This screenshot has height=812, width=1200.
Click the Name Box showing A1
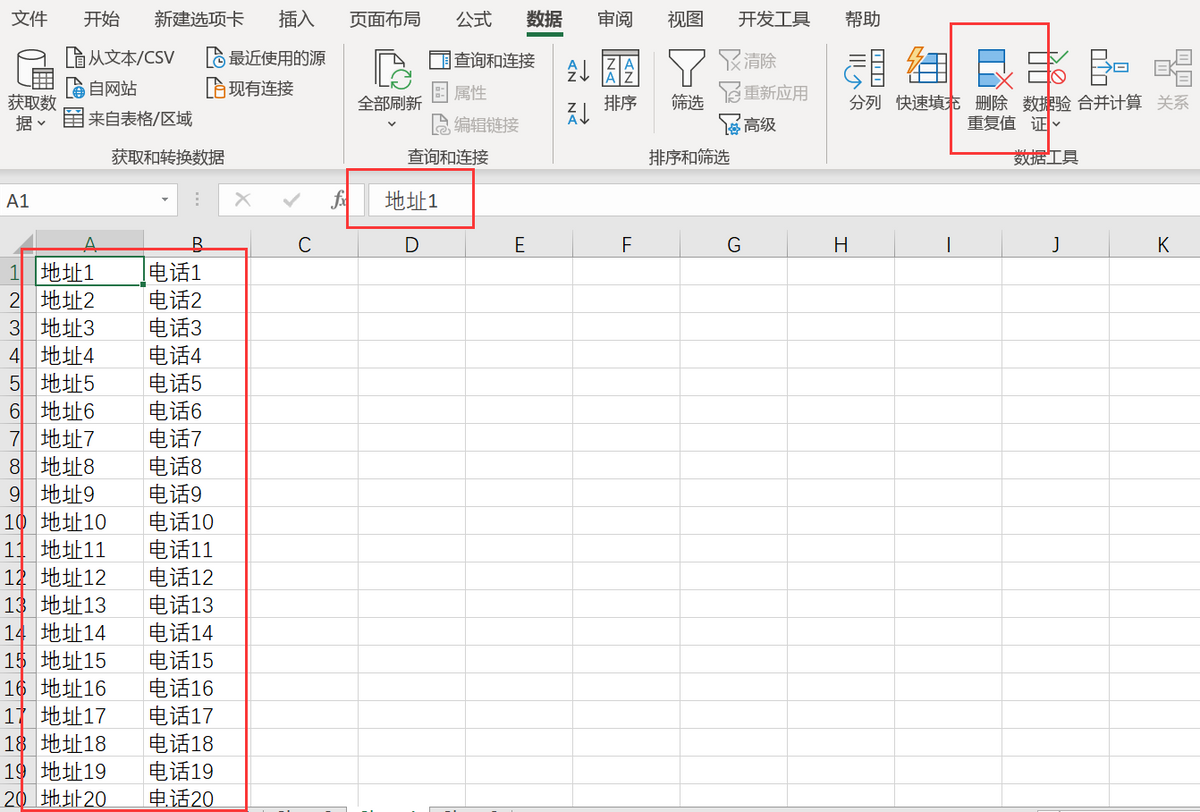pyautogui.click(x=80, y=200)
